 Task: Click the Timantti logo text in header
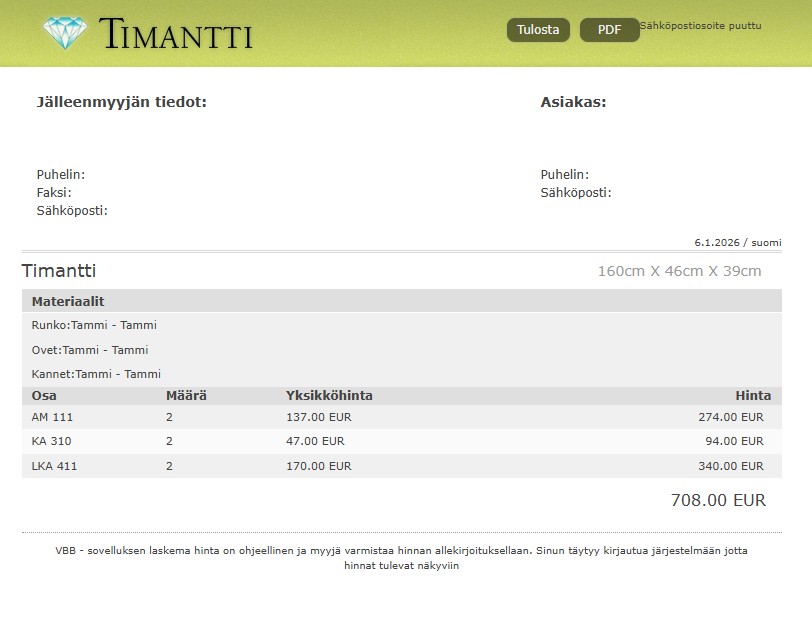pyautogui.click(x=175, y=34)
